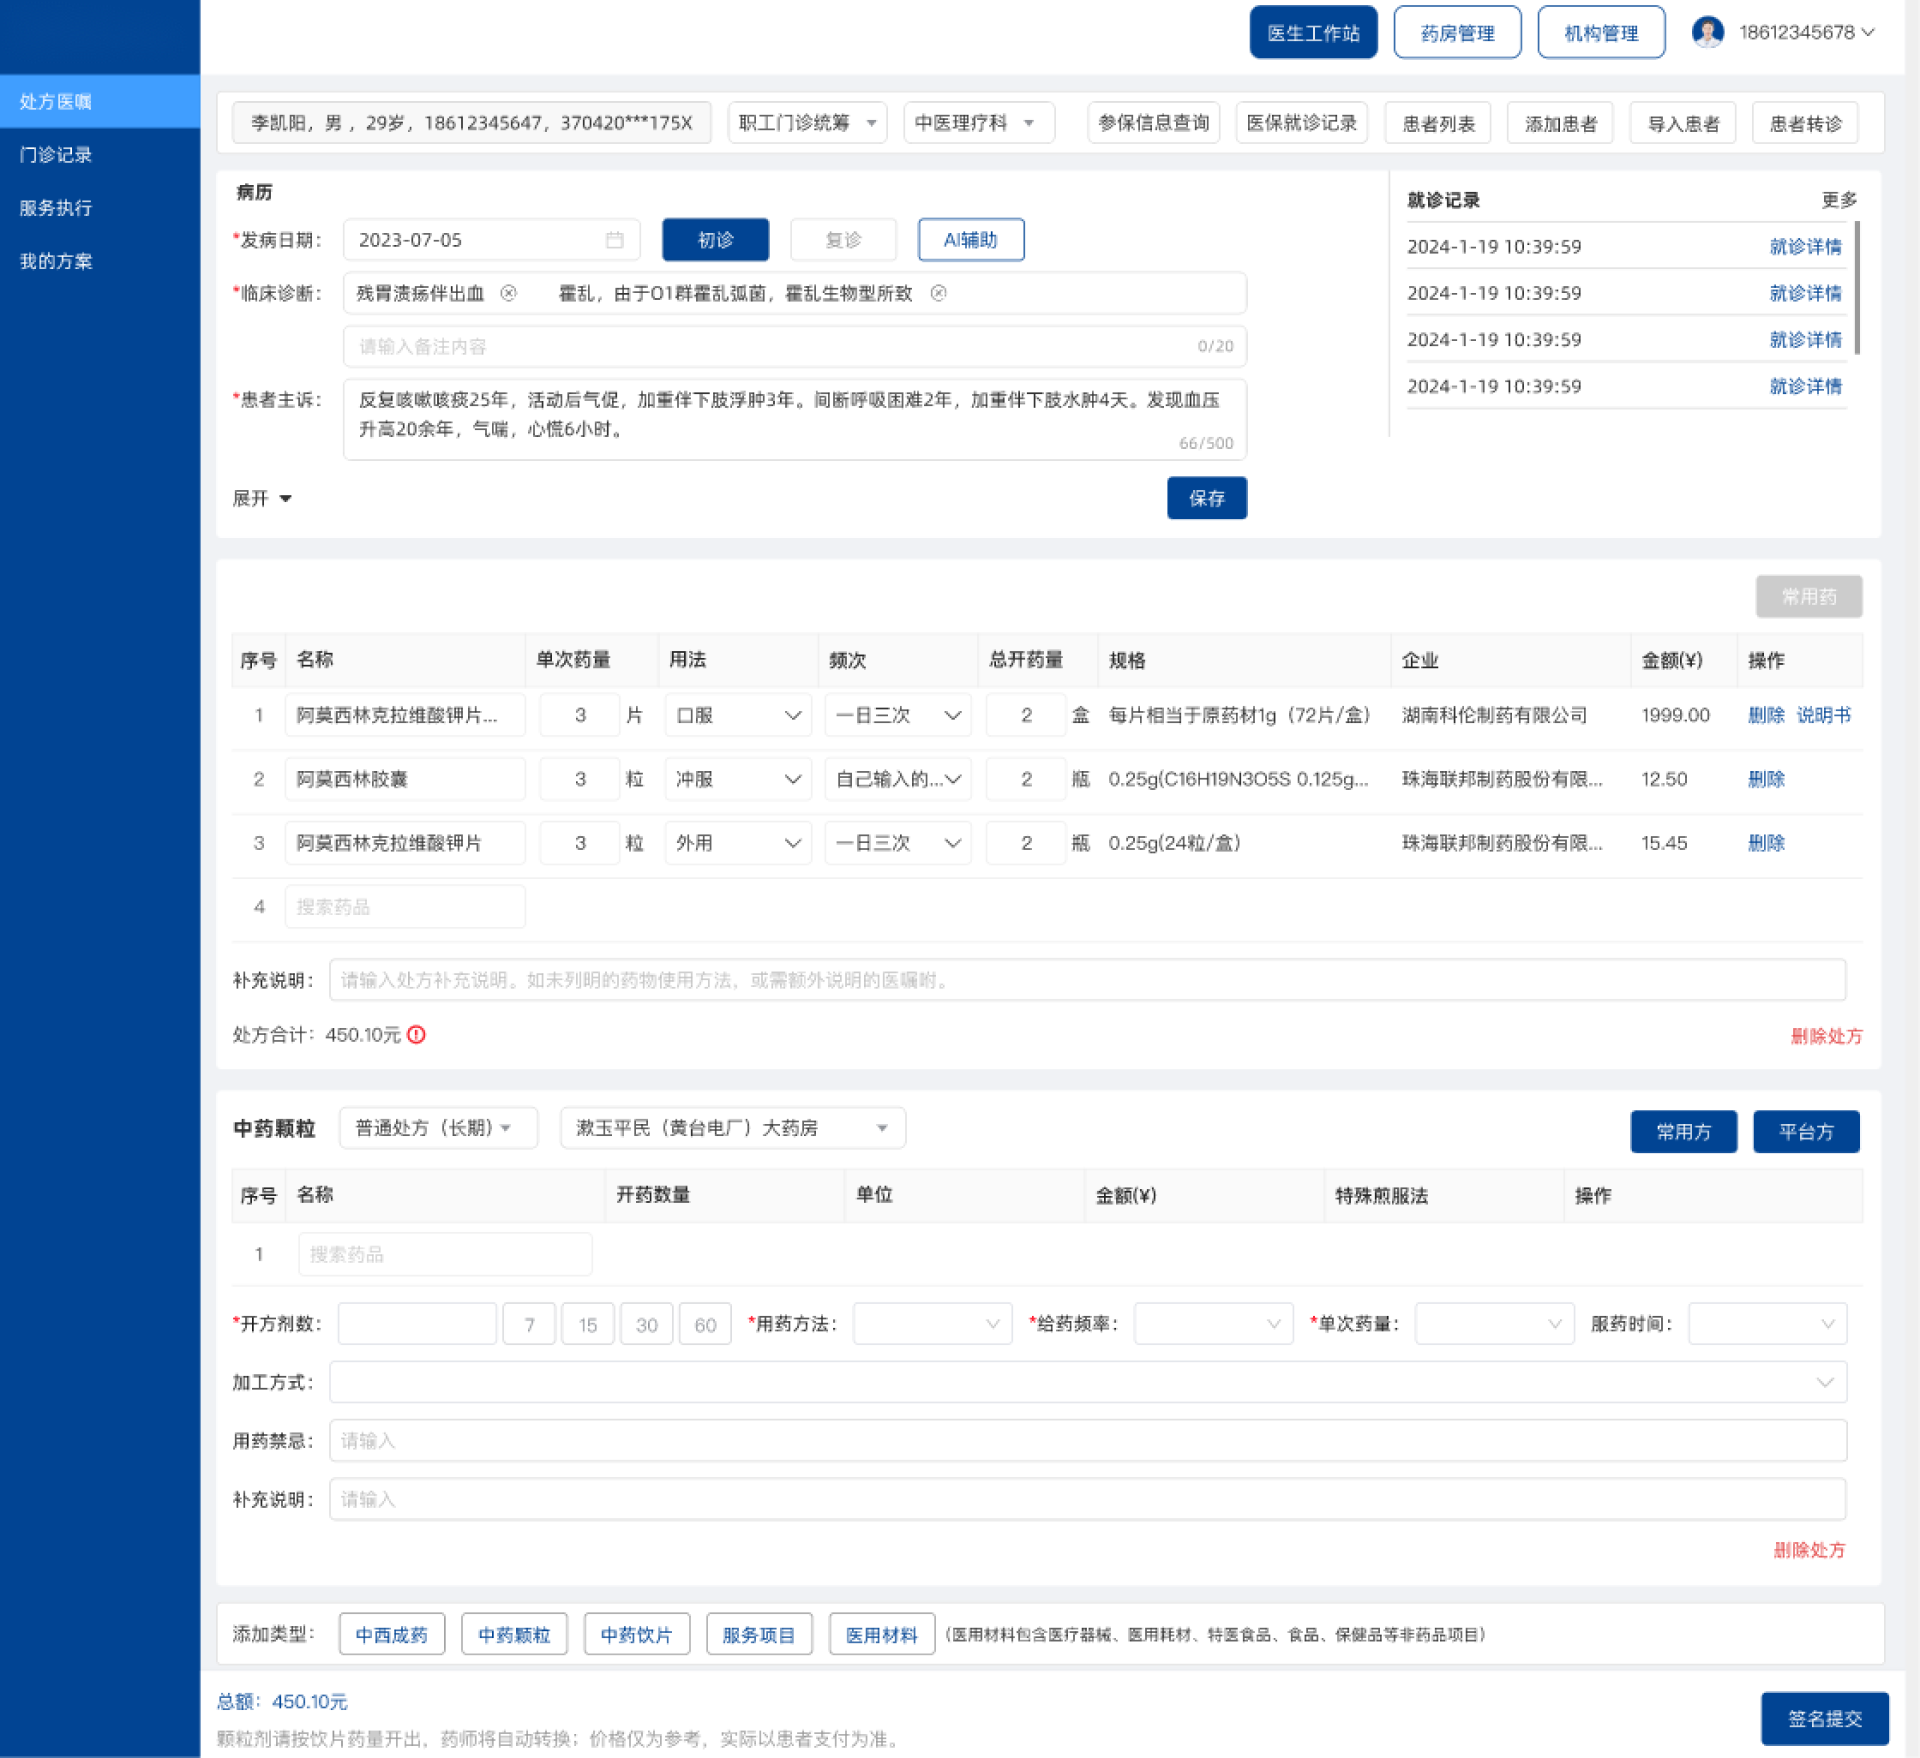Select 复诊 visit type

click(843, 240)
